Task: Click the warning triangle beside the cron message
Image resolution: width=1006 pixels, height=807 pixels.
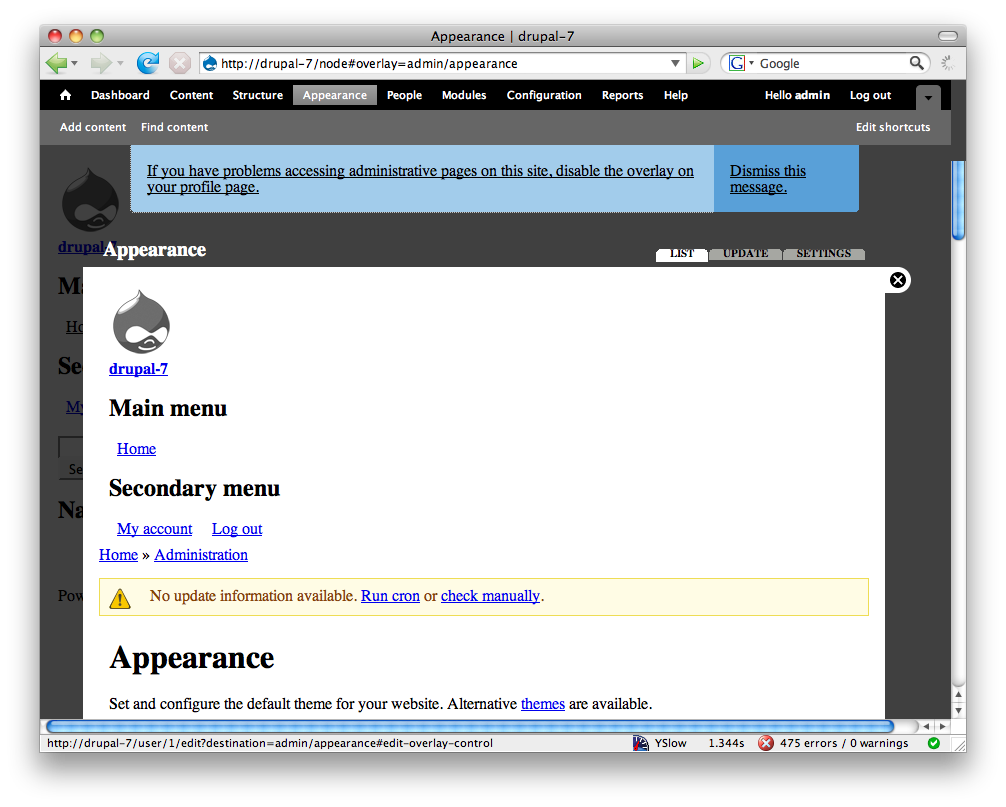Action: point(121,596)
